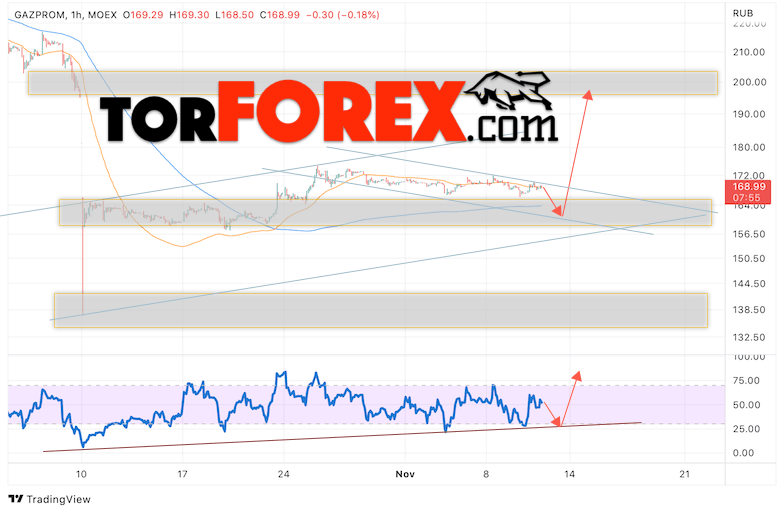Screen dimensions: 784x513
Task: Click the date axis label 14
Action: click(570, 474)
